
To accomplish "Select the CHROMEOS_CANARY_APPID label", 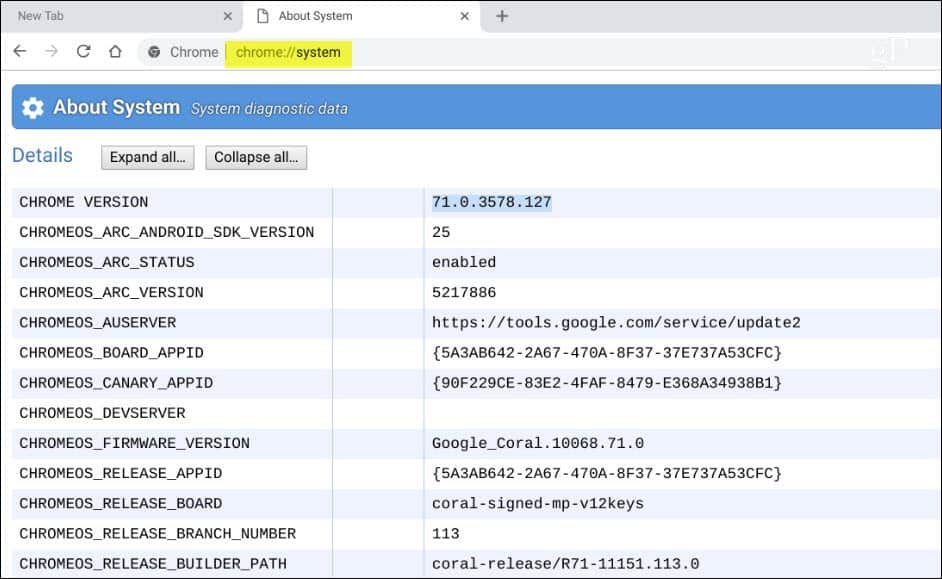I will [116, 383].
